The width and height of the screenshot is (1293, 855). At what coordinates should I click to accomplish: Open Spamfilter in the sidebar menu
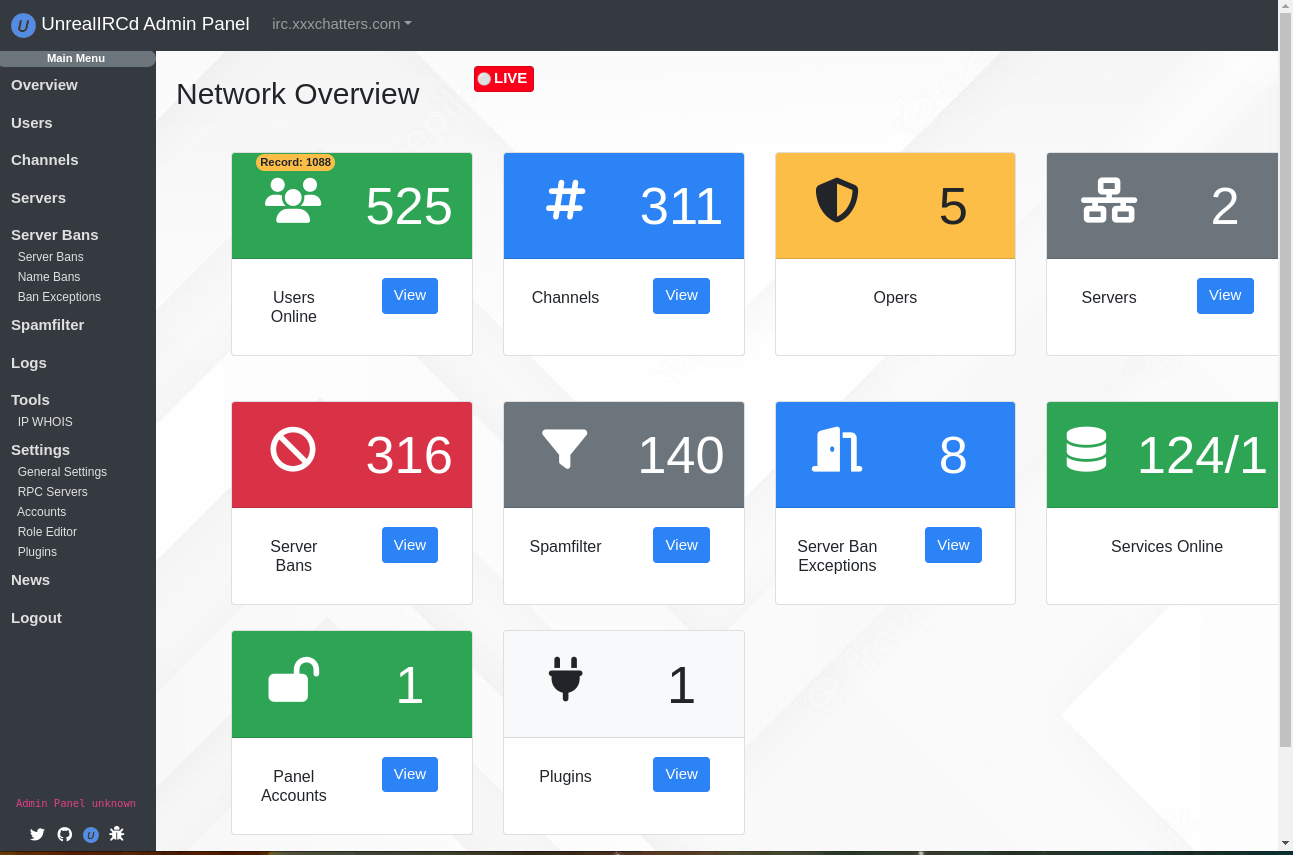coord(48,325)
